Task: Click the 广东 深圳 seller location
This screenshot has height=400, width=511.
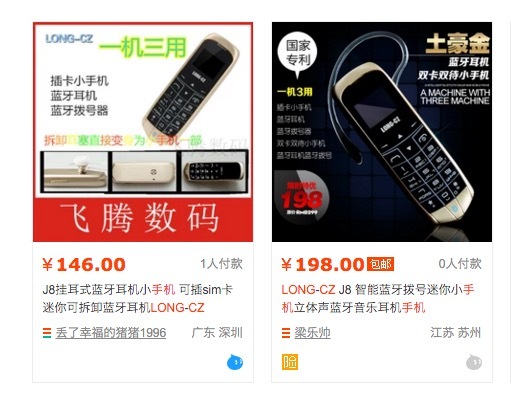Action: click(x=217, y=333)
